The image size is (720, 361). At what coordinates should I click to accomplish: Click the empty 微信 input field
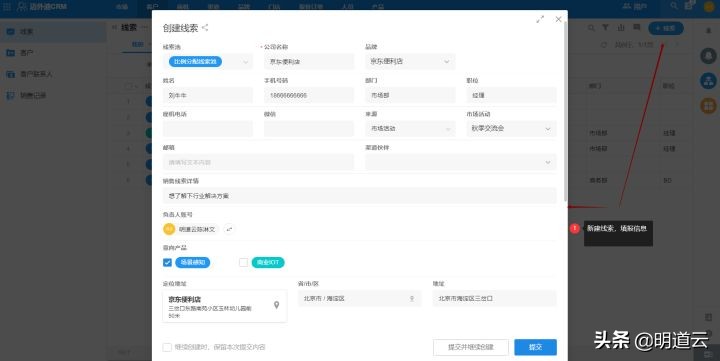click(x=309, y=129)
